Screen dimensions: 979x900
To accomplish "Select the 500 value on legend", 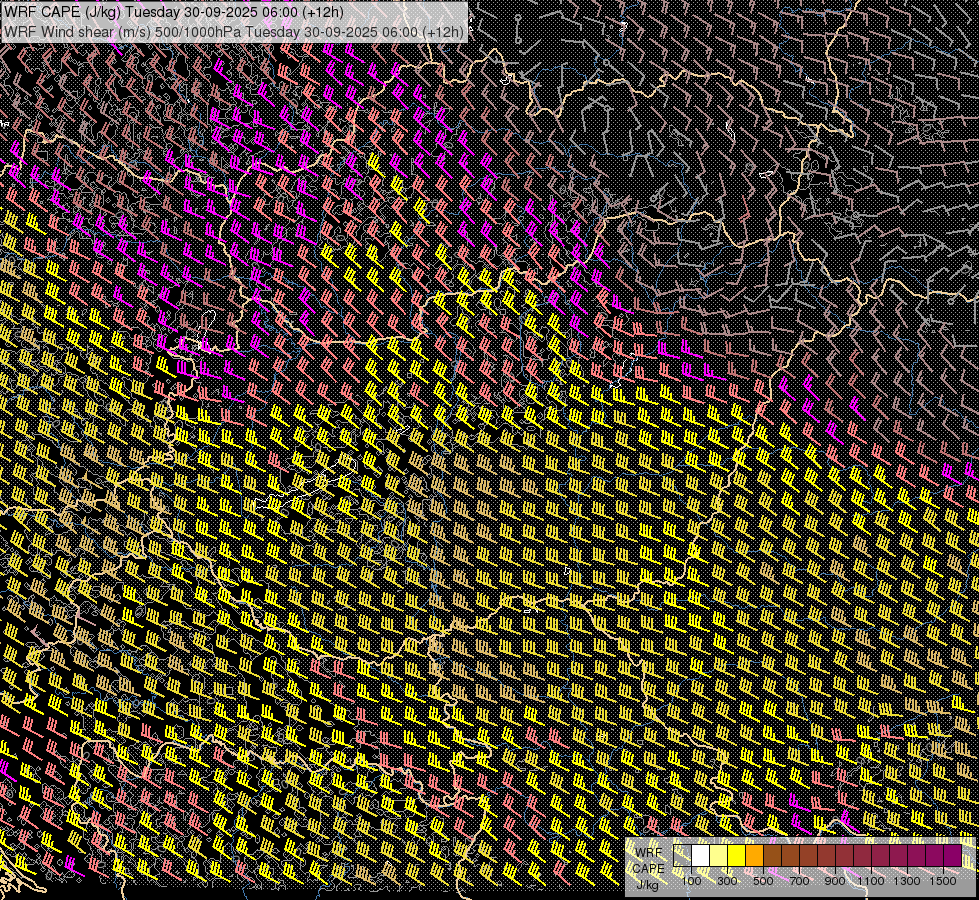I will [x=763, y=880].
